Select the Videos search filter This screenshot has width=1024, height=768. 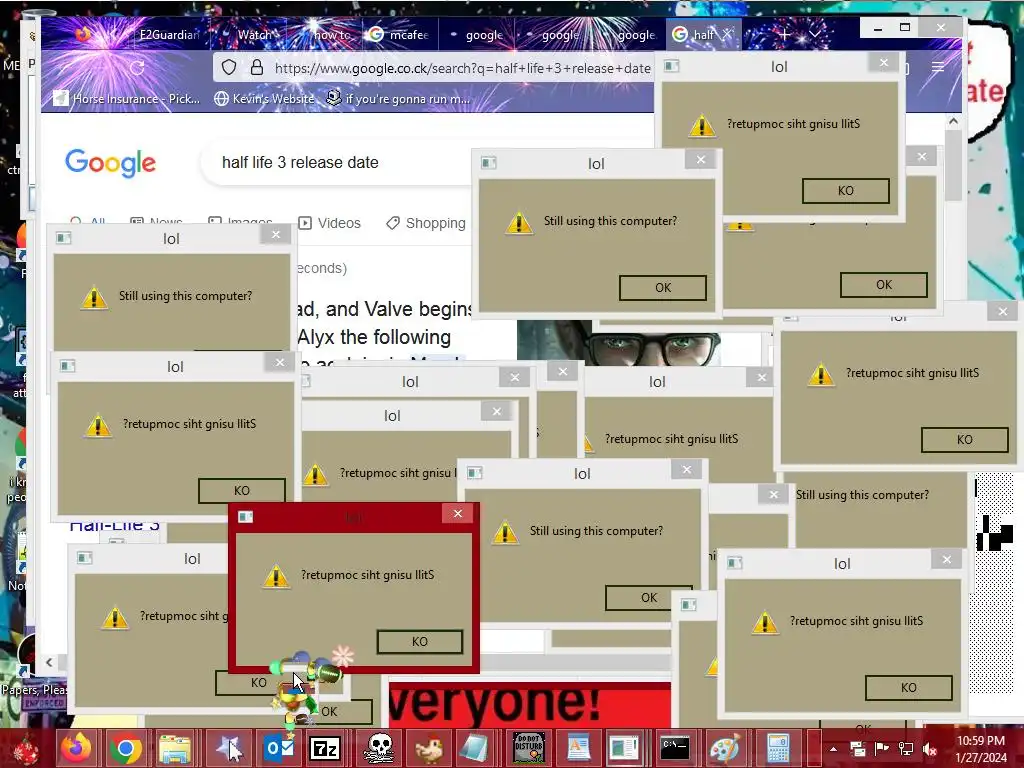pyautogui.click(x=329, y=223)
